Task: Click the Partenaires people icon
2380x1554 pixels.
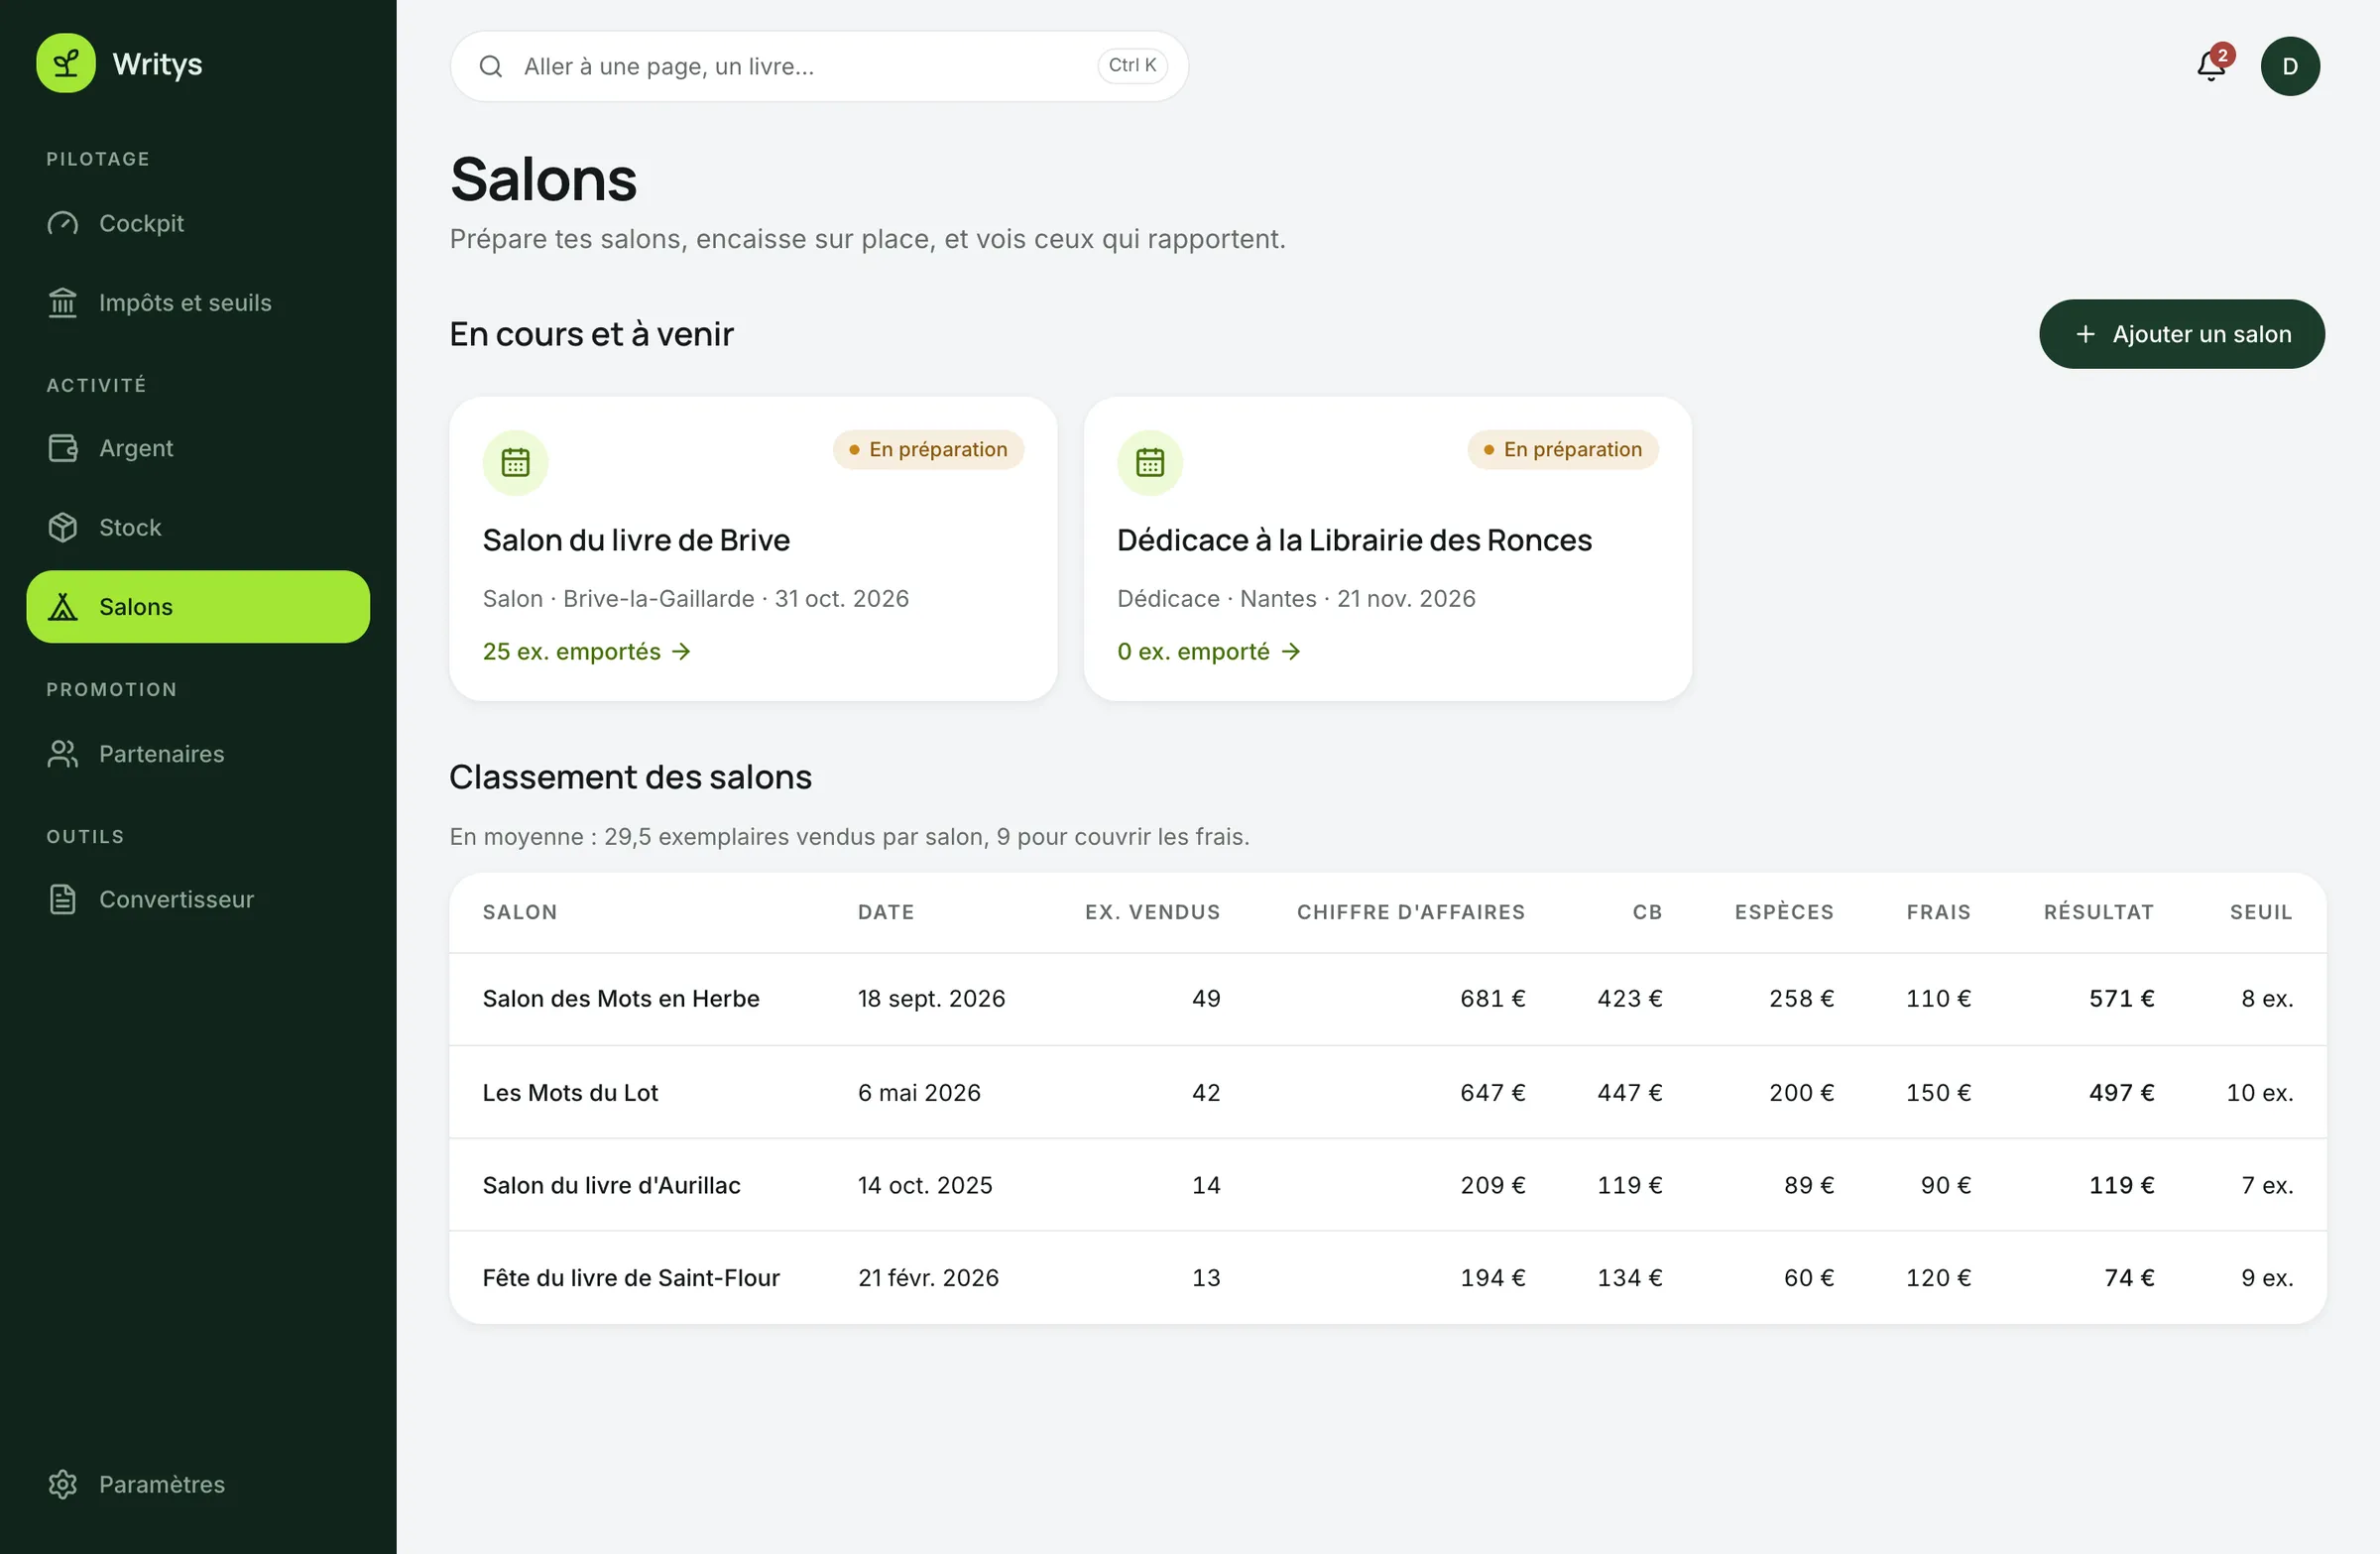Action: (x=63, y=754)
